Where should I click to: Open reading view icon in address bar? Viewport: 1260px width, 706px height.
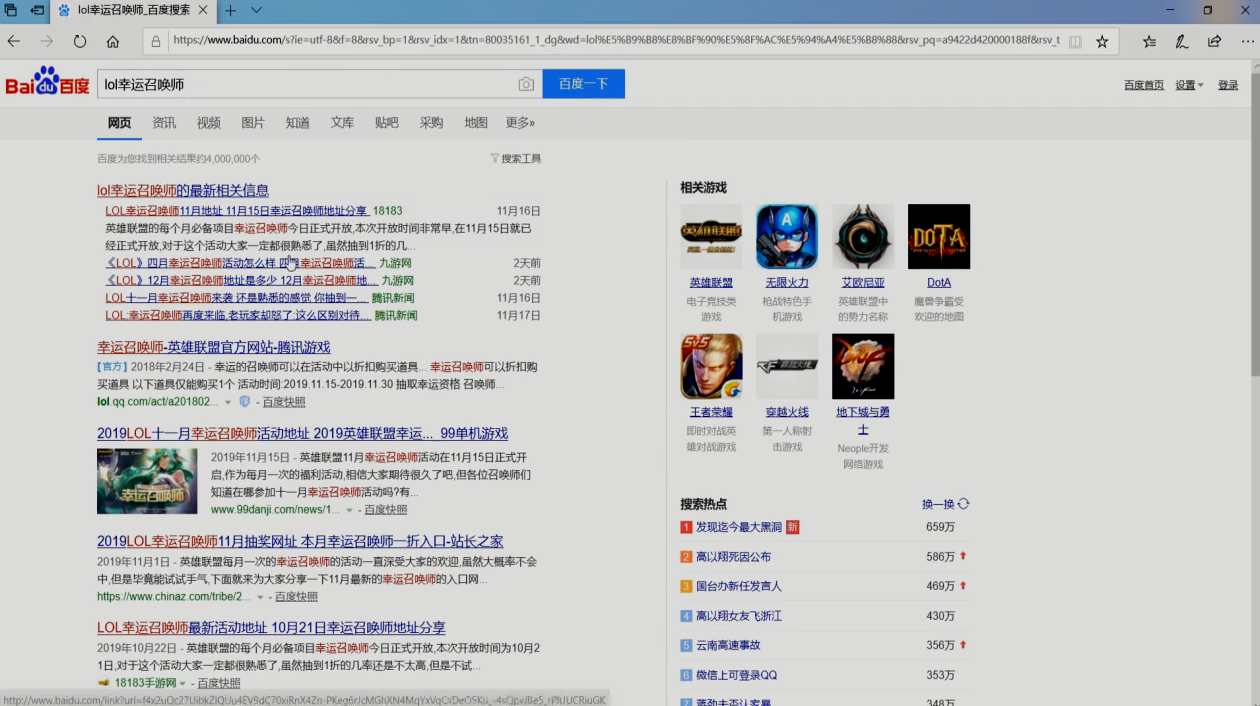[1075, 41]
